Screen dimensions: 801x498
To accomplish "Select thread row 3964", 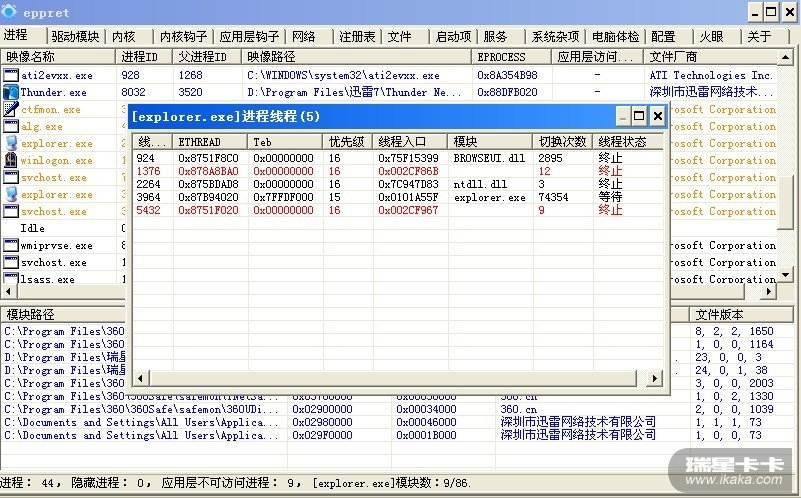I will (398, 197).
